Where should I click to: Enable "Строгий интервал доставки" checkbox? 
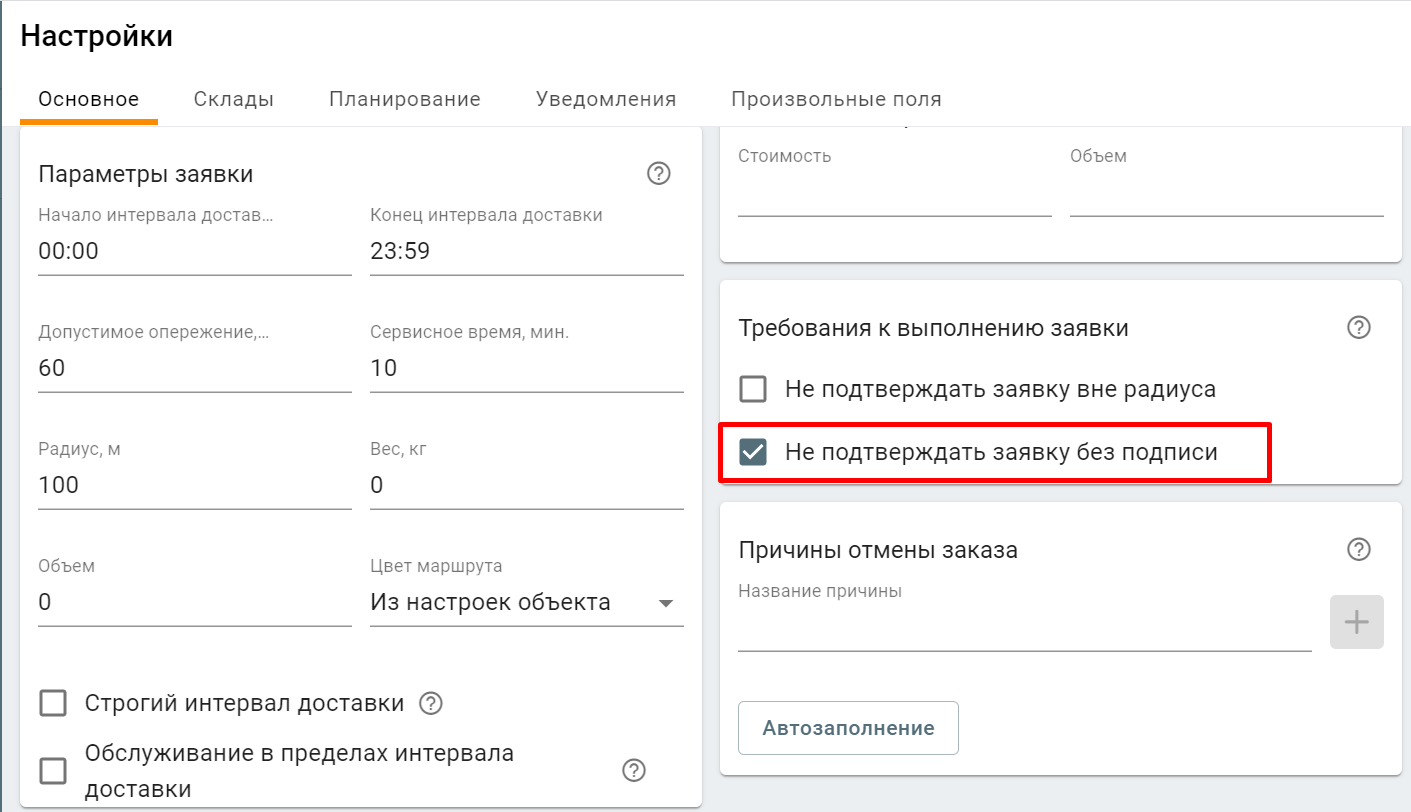pyautogui.click(x=53, y=703)
